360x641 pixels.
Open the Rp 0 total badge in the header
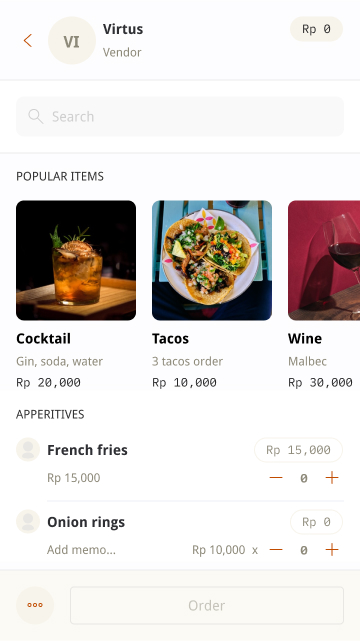pyautogui.click(x=316, y=29)
